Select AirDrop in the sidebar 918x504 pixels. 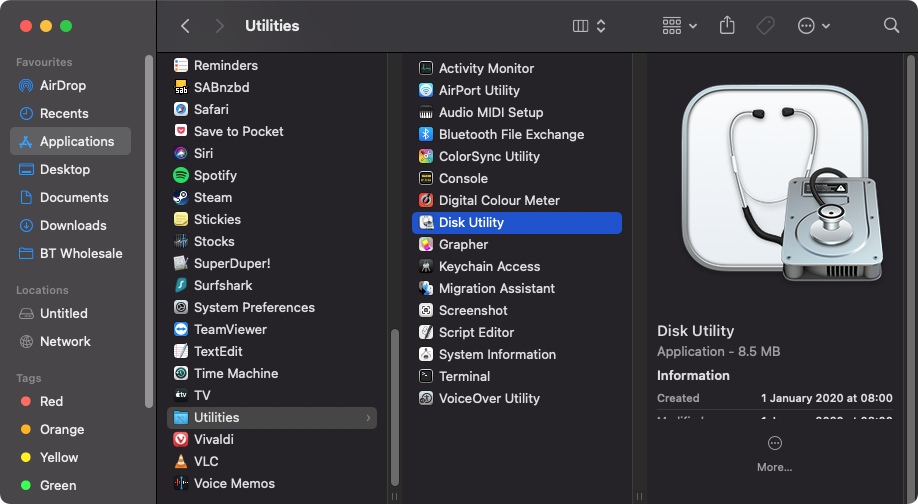(x=70, y=85)
